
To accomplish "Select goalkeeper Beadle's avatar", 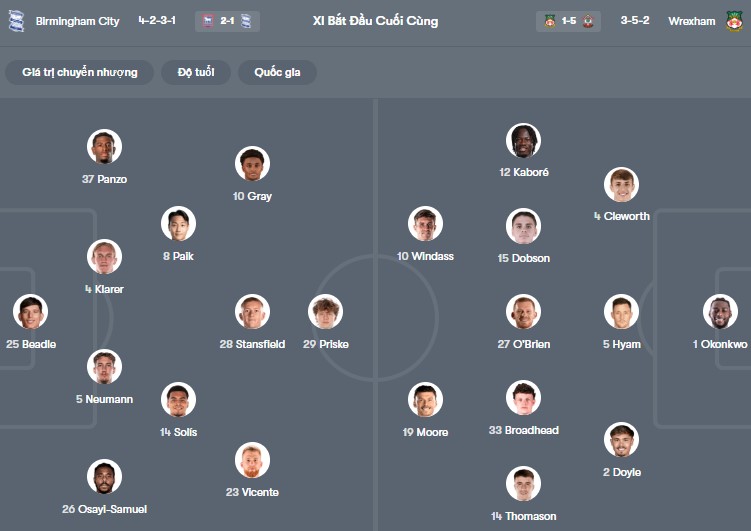I will point(31,312).
